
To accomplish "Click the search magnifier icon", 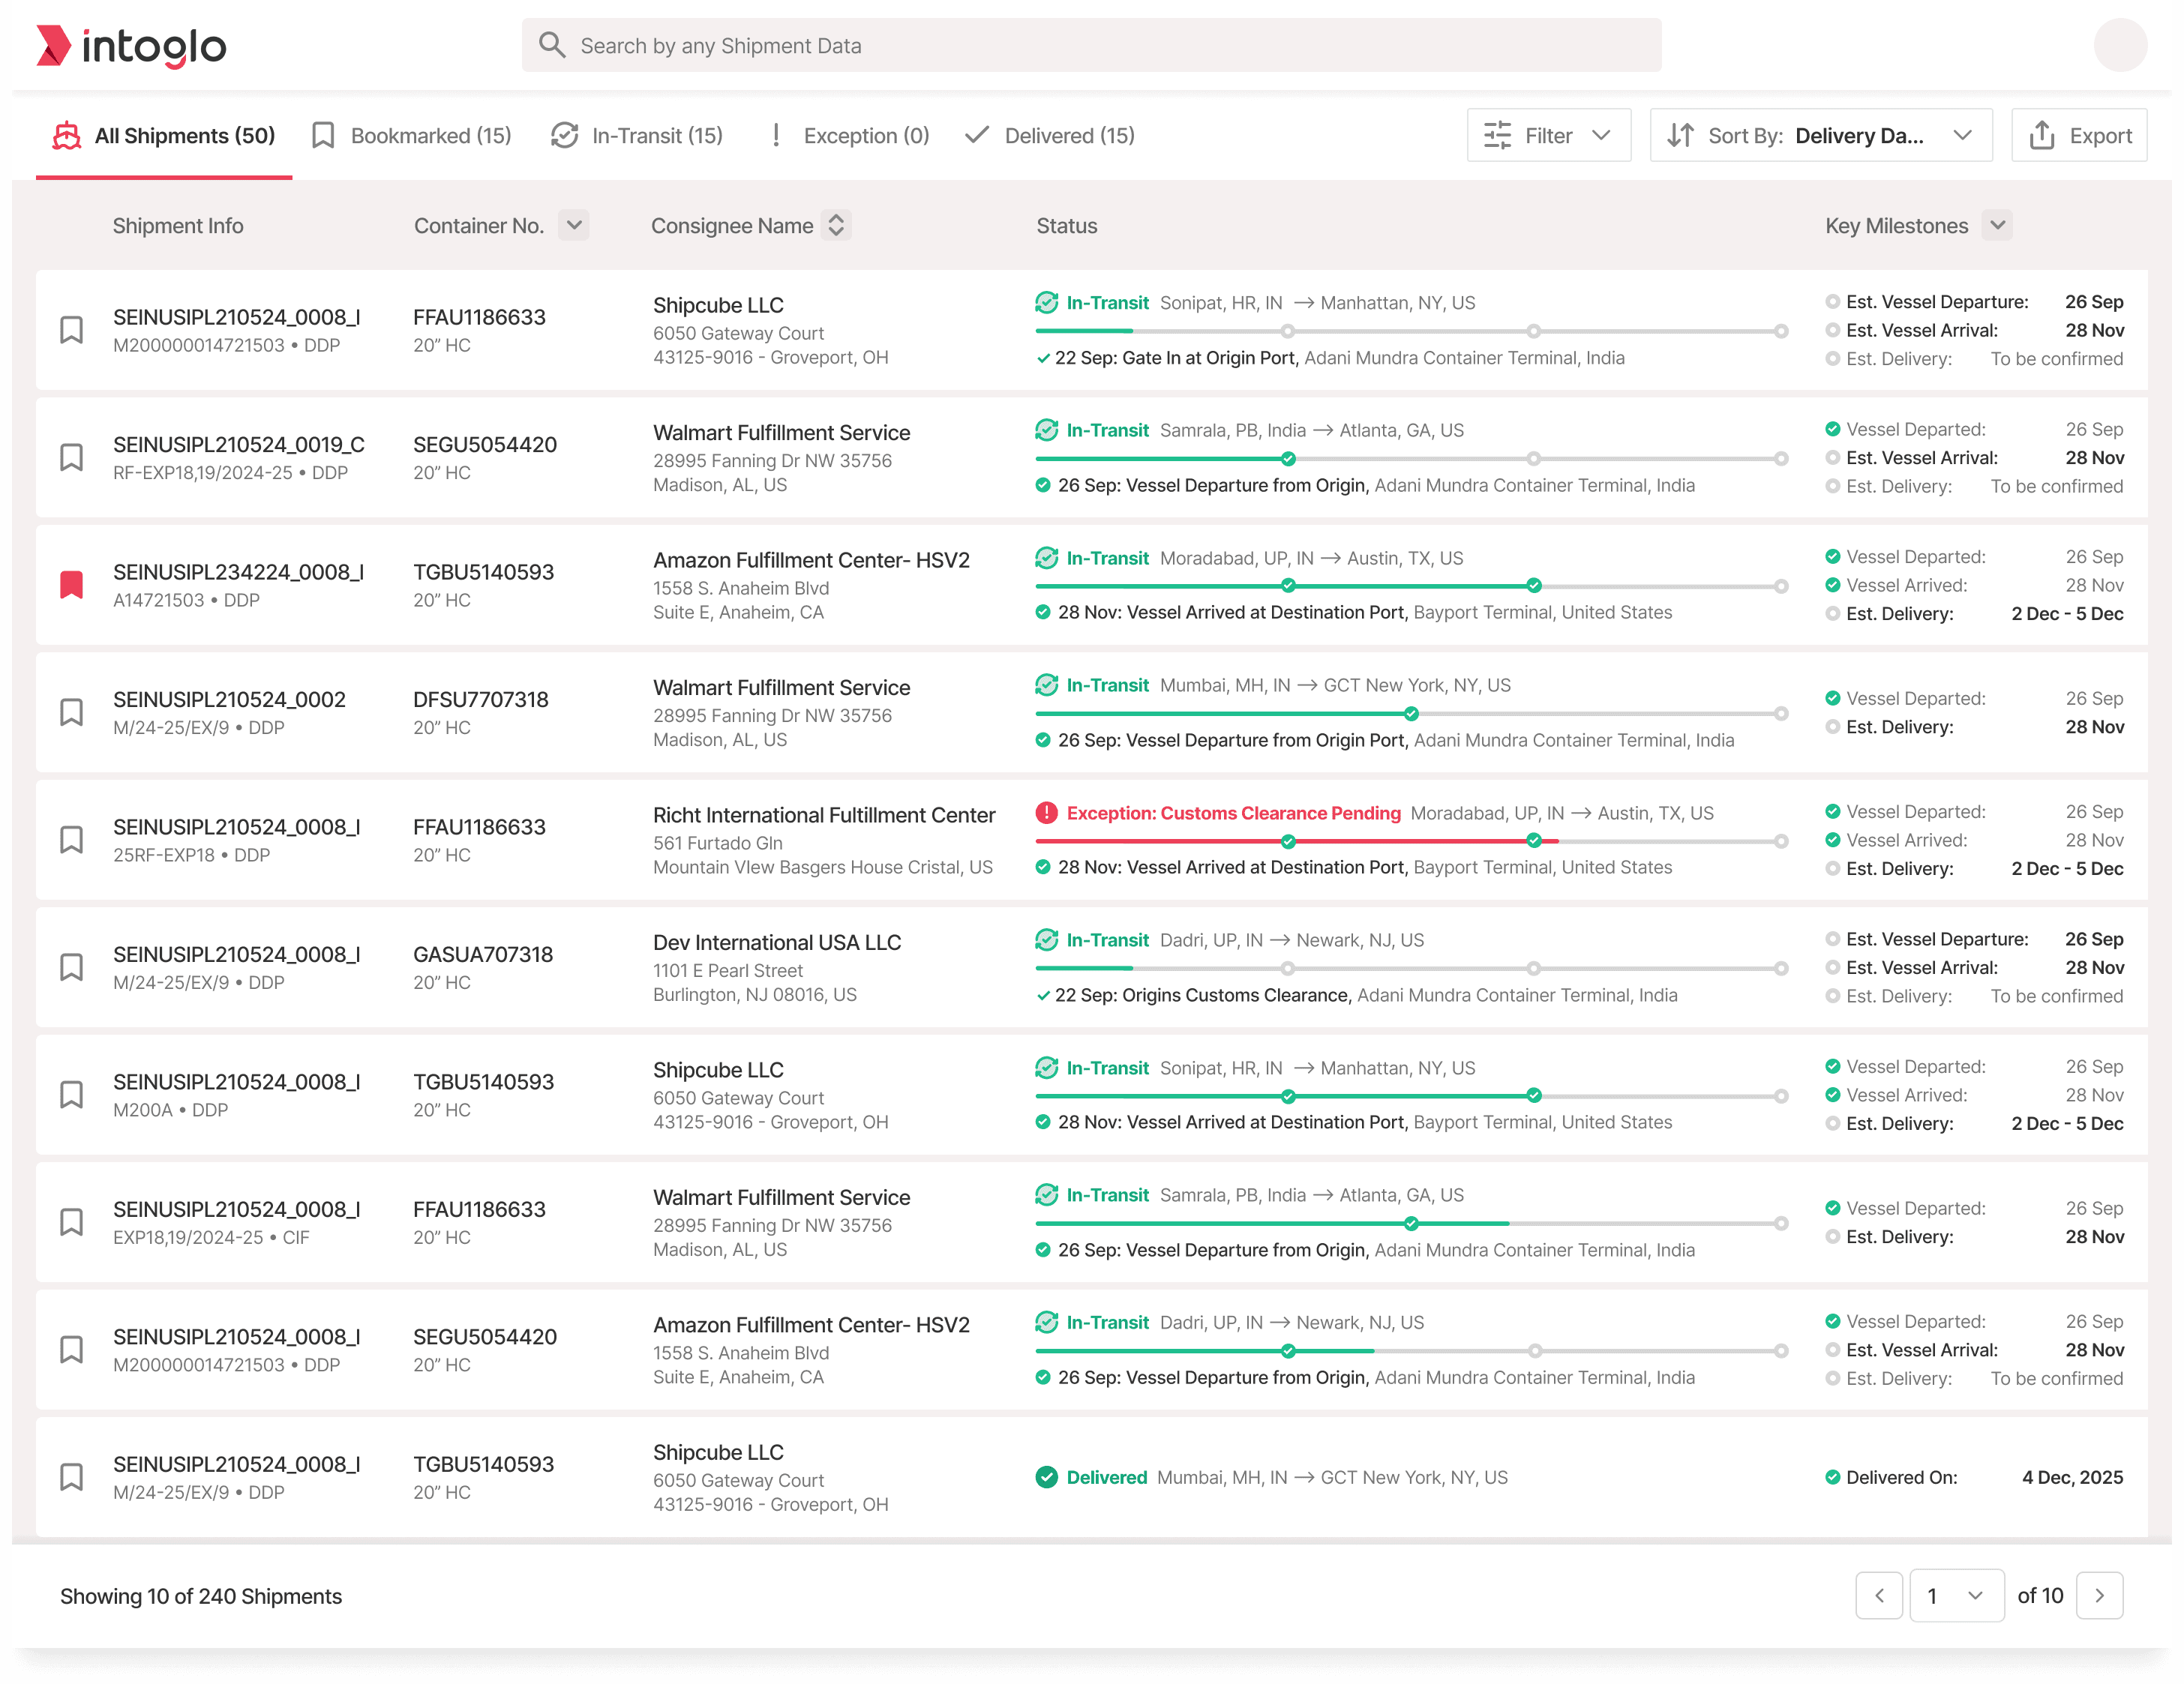I will click(x=552, y=45).
